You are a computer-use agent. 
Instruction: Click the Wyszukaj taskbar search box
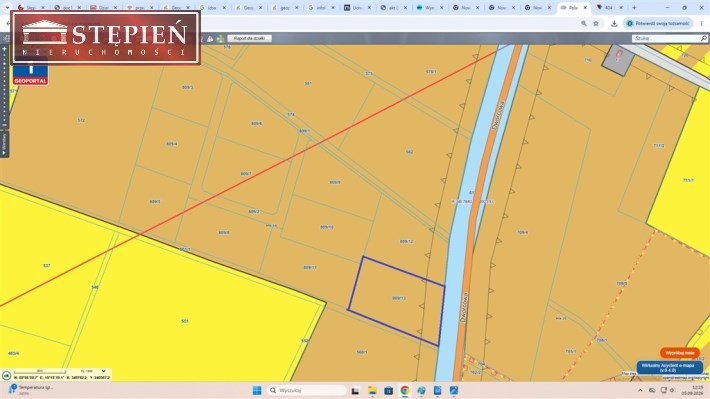click(307, 390)
